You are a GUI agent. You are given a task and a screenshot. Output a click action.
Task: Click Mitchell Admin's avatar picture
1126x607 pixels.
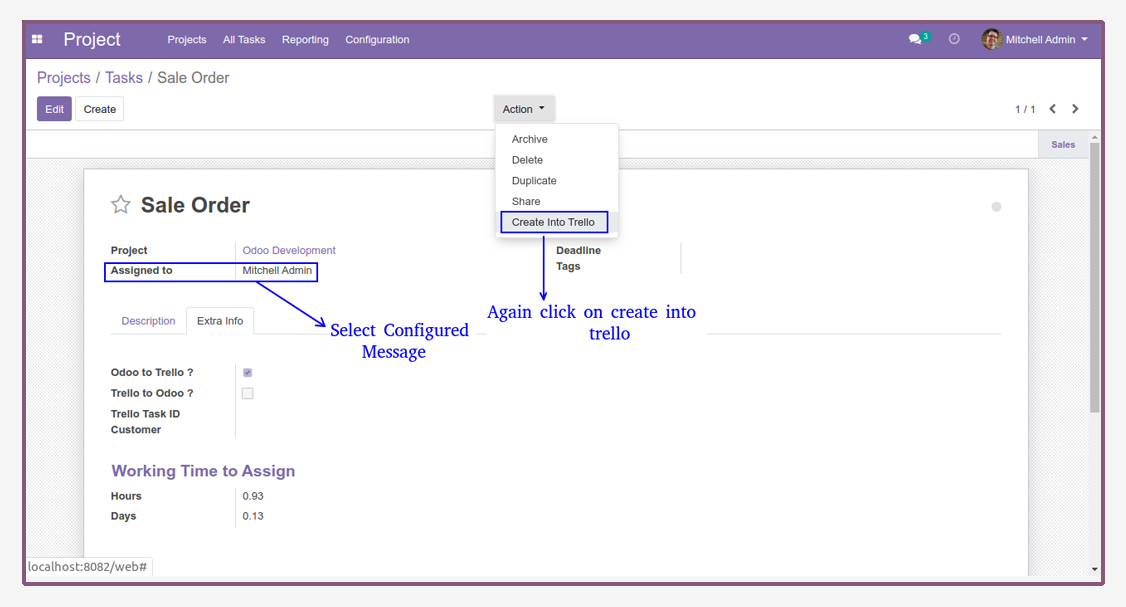pyautogui.click(x=992, y=40)
